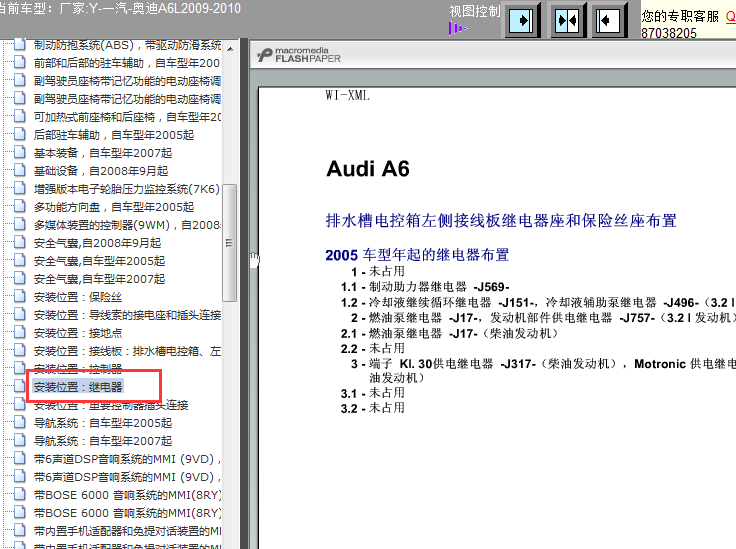
Task: Click the page icon beside 基础设备，自2008年9月起
Action: (19, 170)
